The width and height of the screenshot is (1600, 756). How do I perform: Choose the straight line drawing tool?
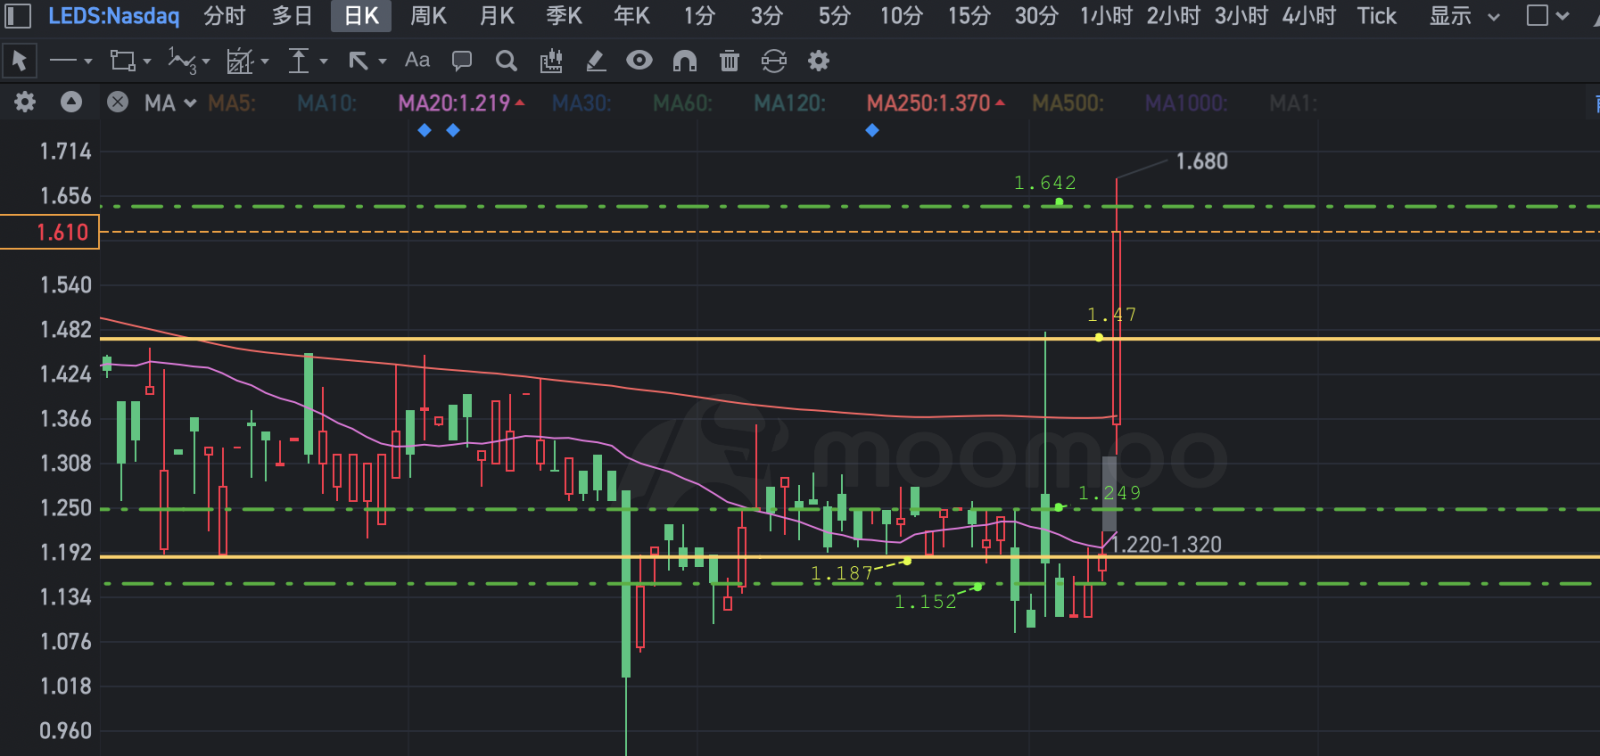coord(63,61)
